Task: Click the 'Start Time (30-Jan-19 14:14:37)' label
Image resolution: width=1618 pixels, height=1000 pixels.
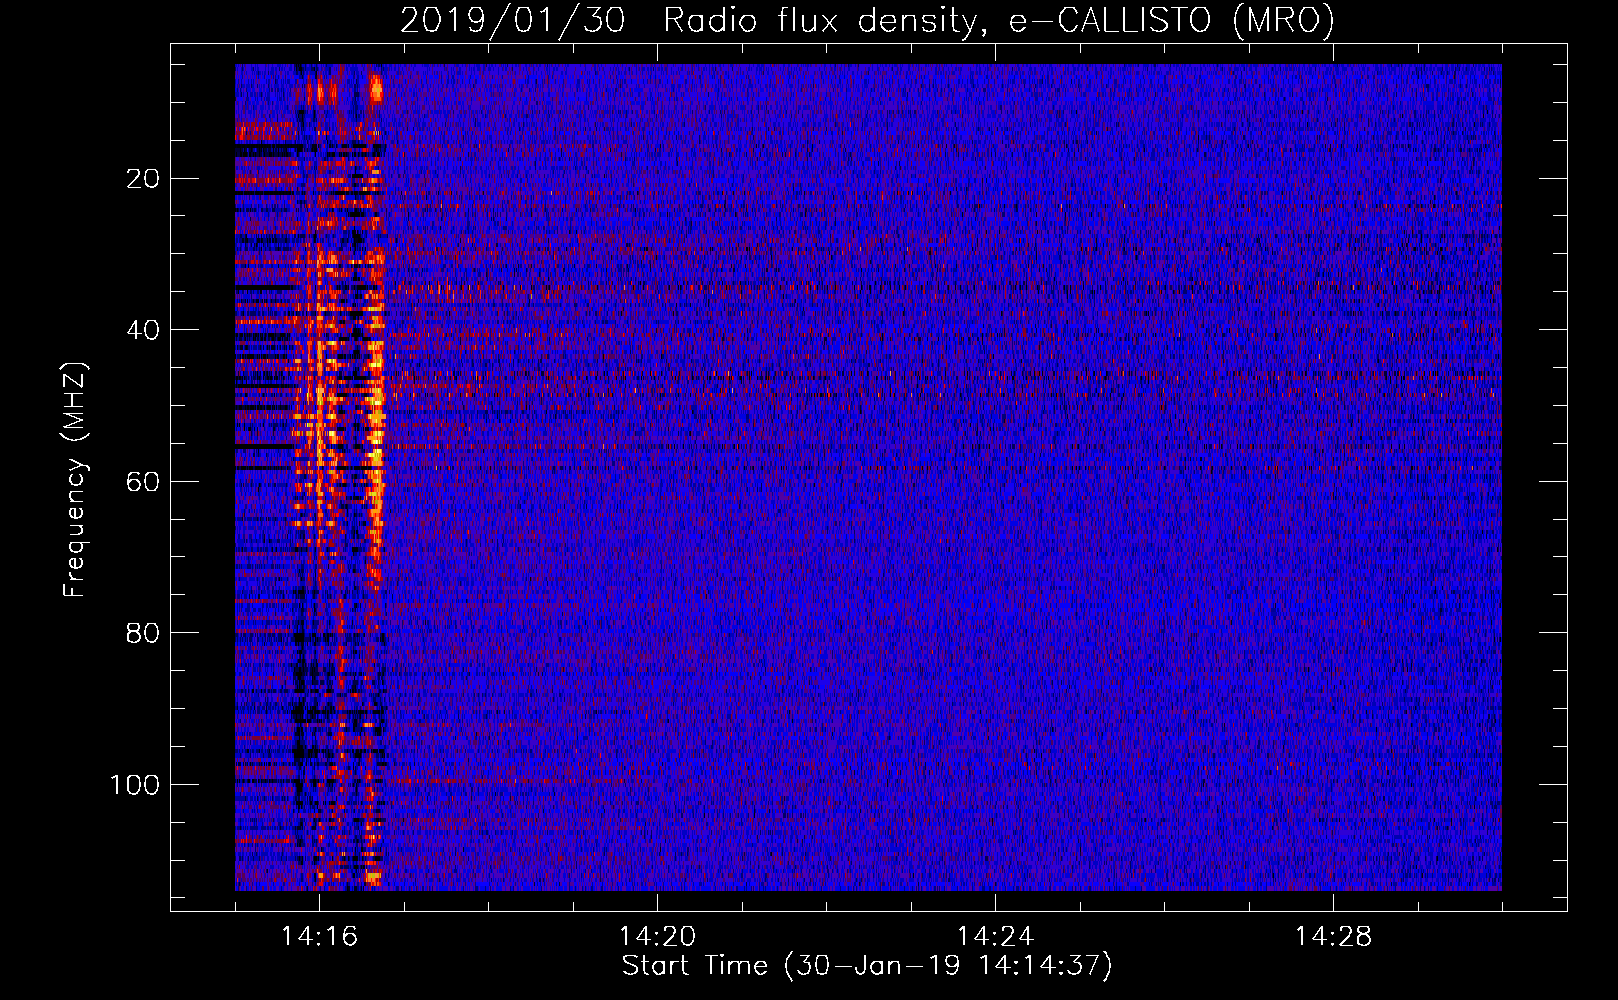Action: 867,966
